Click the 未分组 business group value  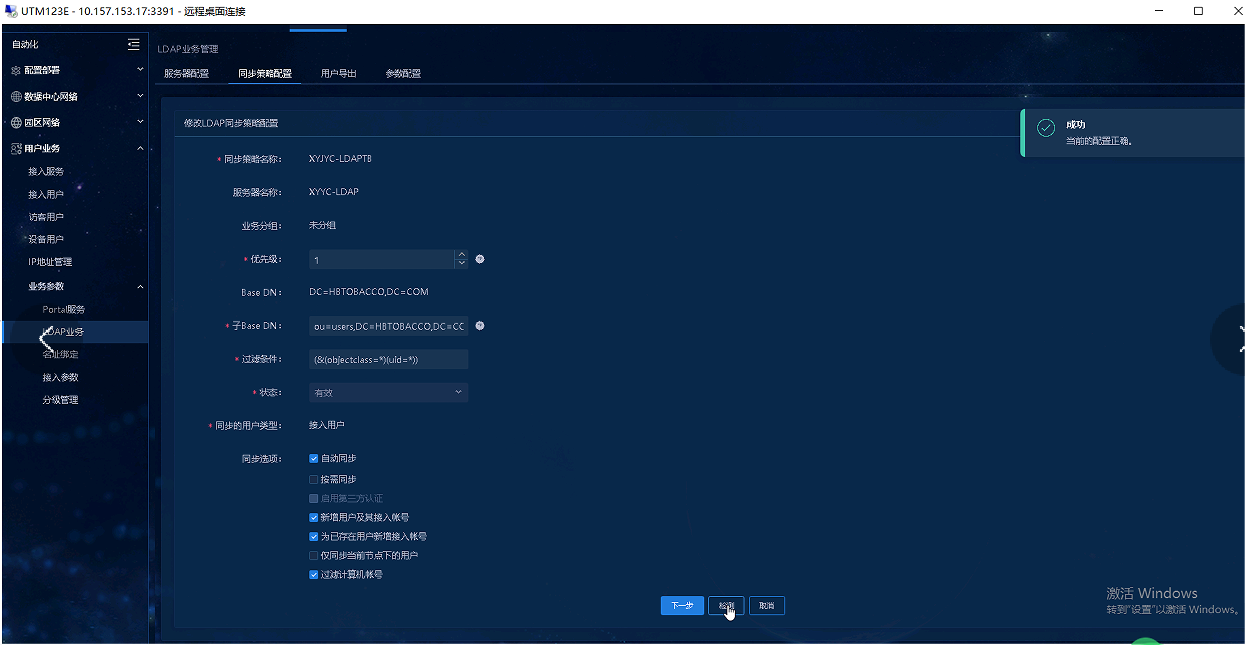(x=322, y=225)
